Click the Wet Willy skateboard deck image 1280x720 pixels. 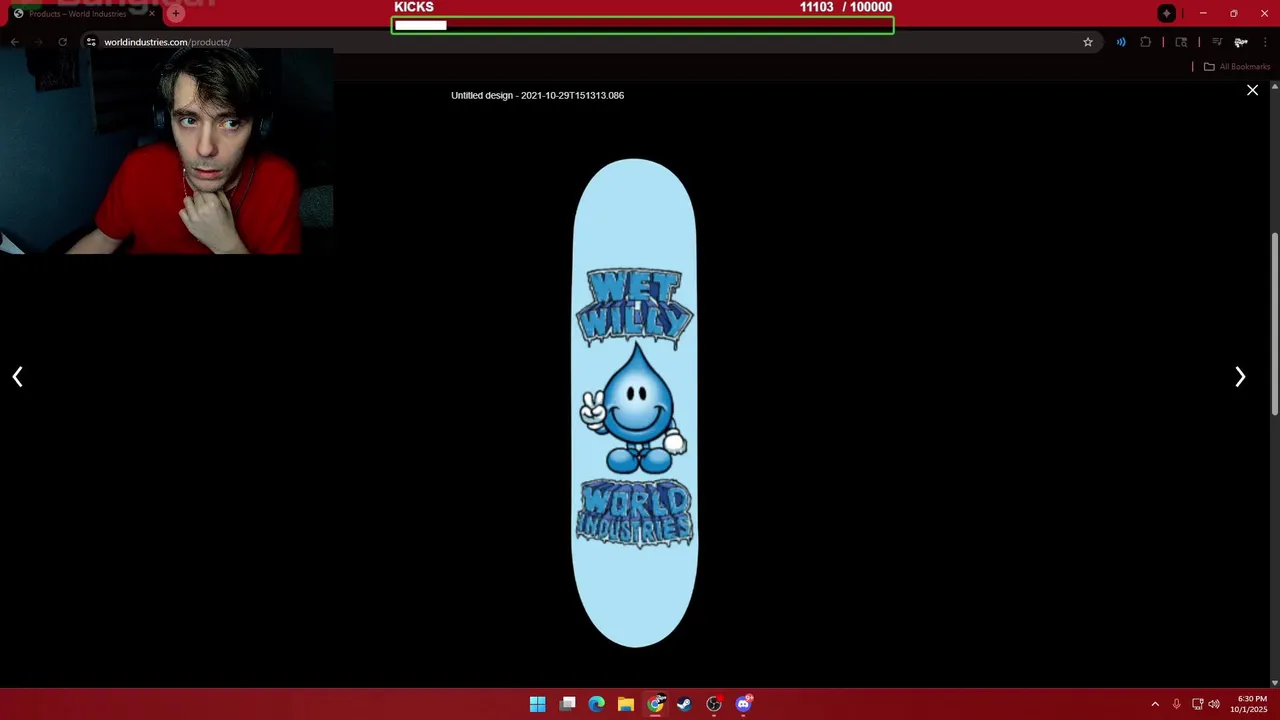[634, 403]
